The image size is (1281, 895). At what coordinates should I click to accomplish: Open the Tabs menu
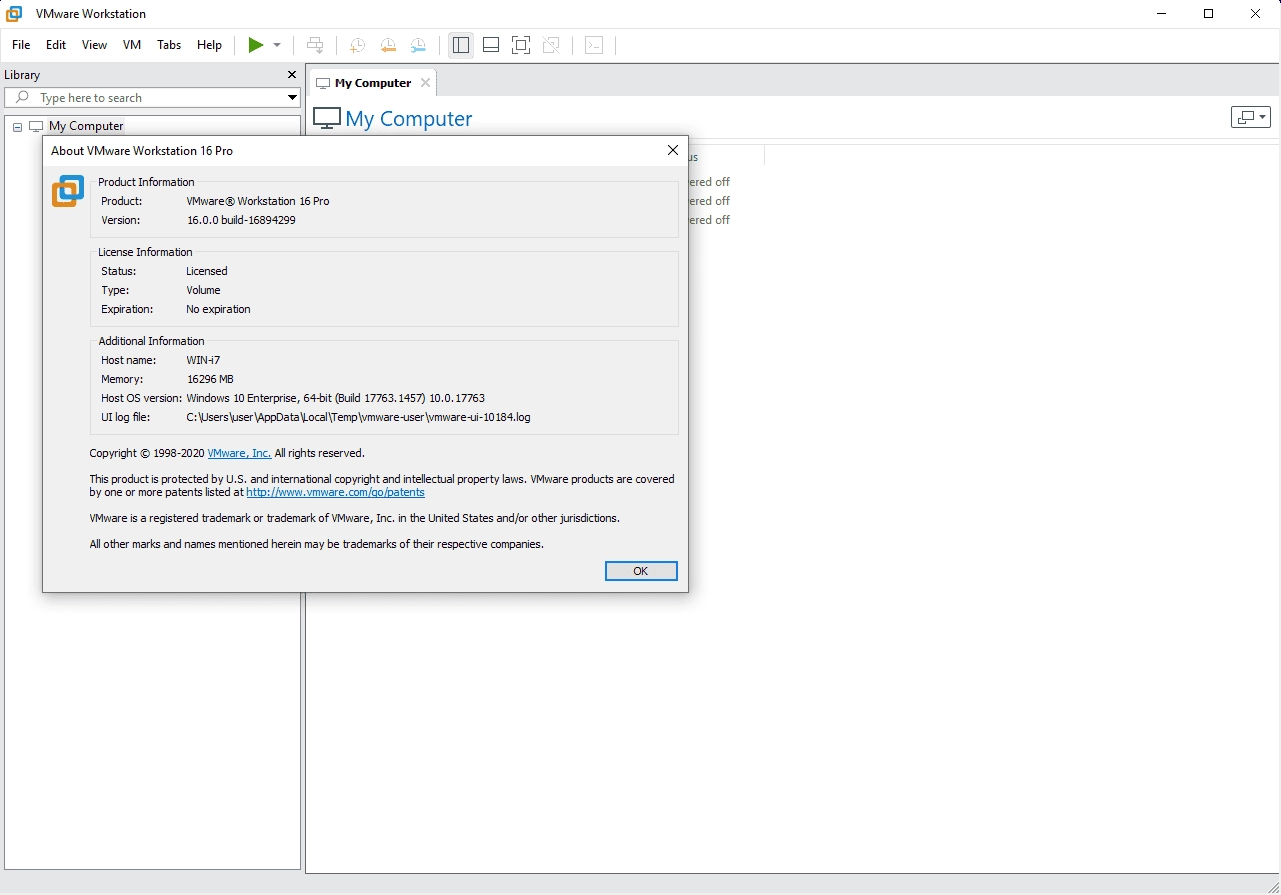[169, 45]
